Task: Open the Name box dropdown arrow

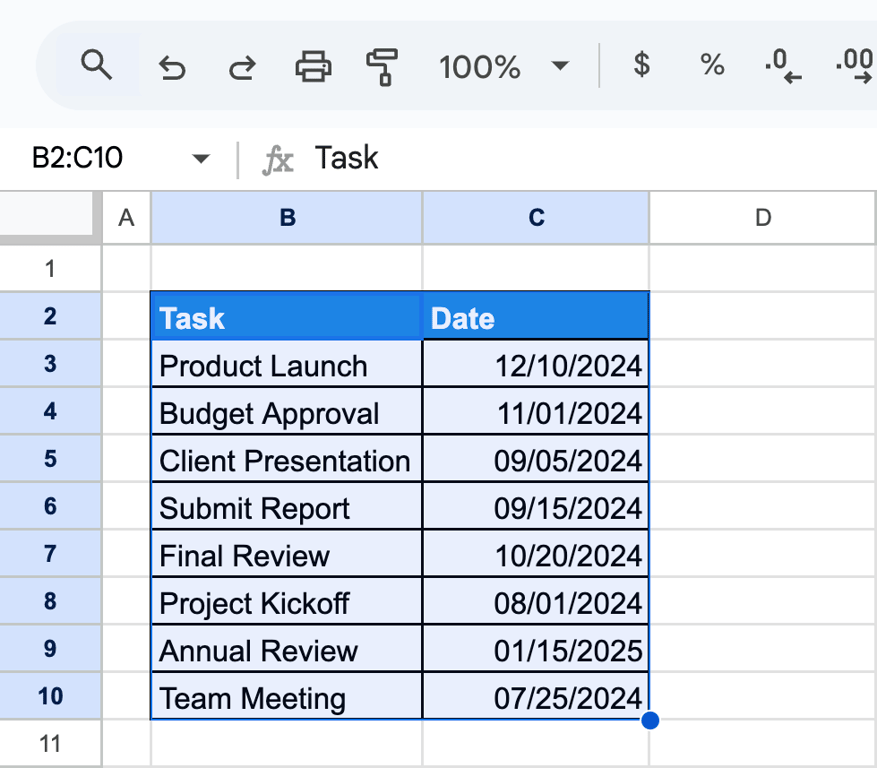Action: pos(200,159)
